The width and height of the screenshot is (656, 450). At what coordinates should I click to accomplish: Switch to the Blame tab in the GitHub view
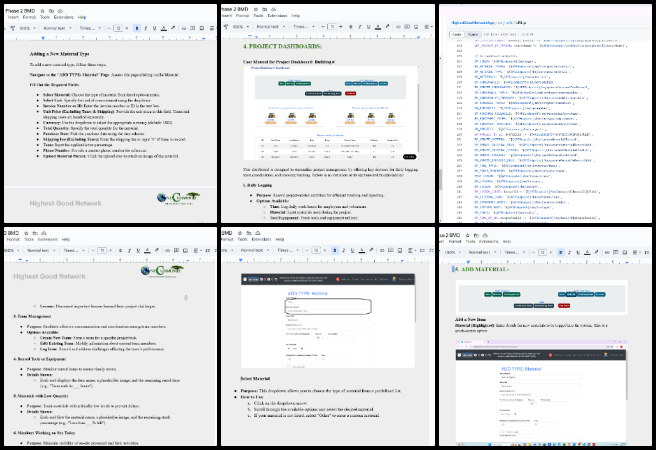point(473,34)
